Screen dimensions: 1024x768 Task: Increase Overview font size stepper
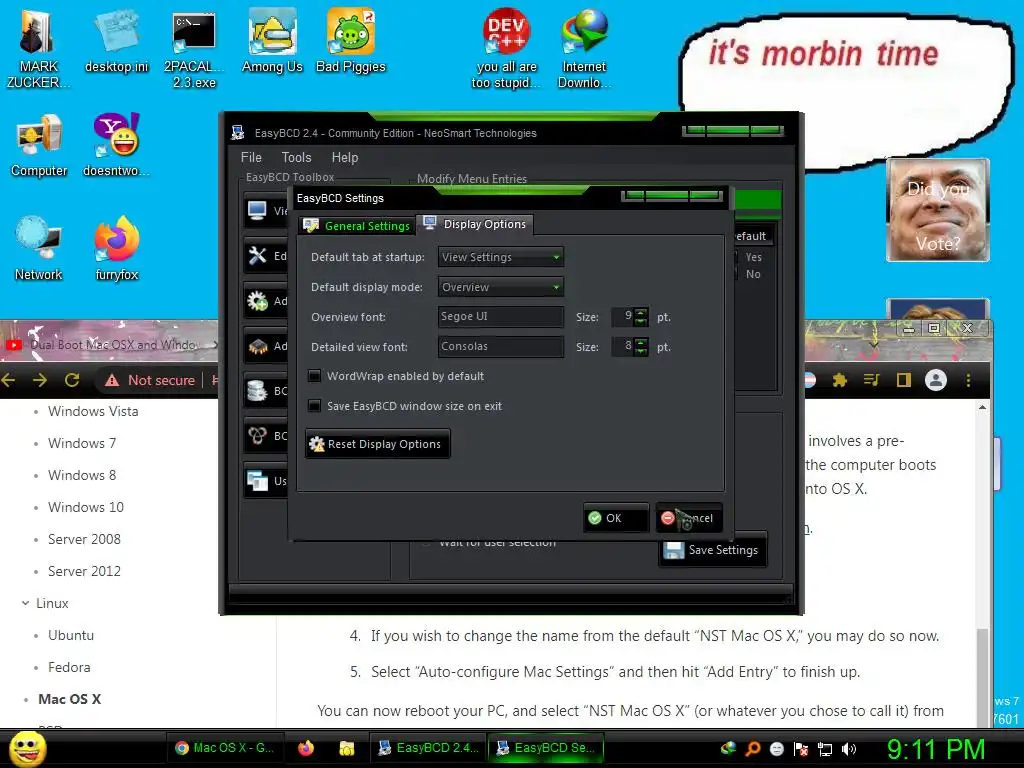[x=641, y=312]
